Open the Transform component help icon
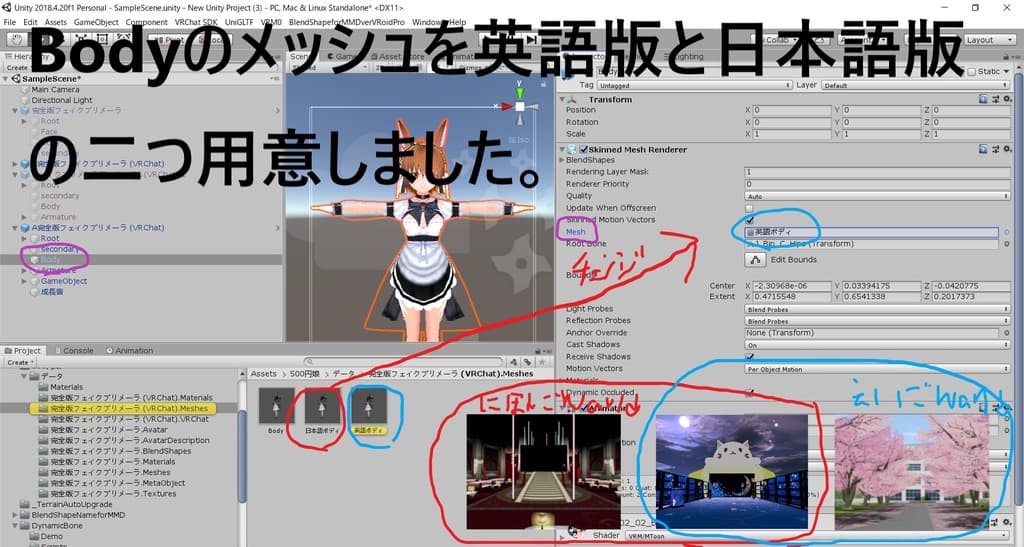 (x=984, y=100)
